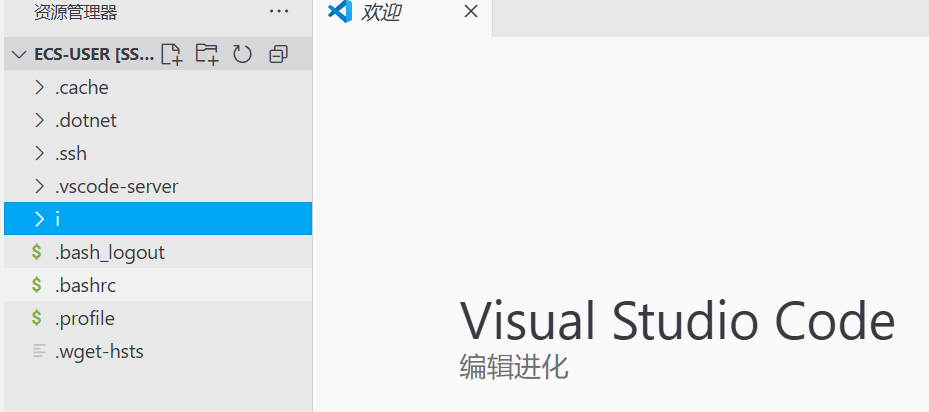Expand the highlighted i folder

[x=158, y=219]
